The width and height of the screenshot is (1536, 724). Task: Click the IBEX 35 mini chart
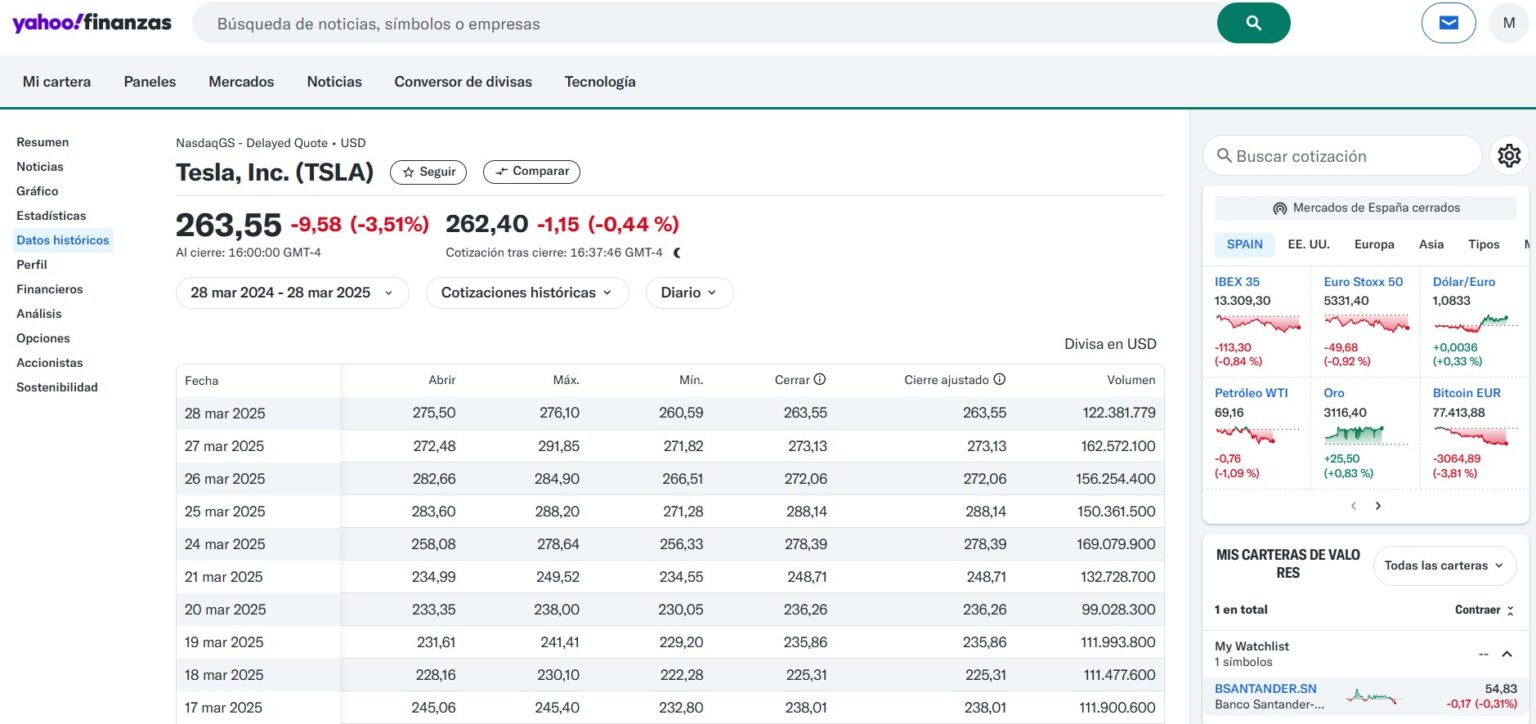click(1258, 323)
